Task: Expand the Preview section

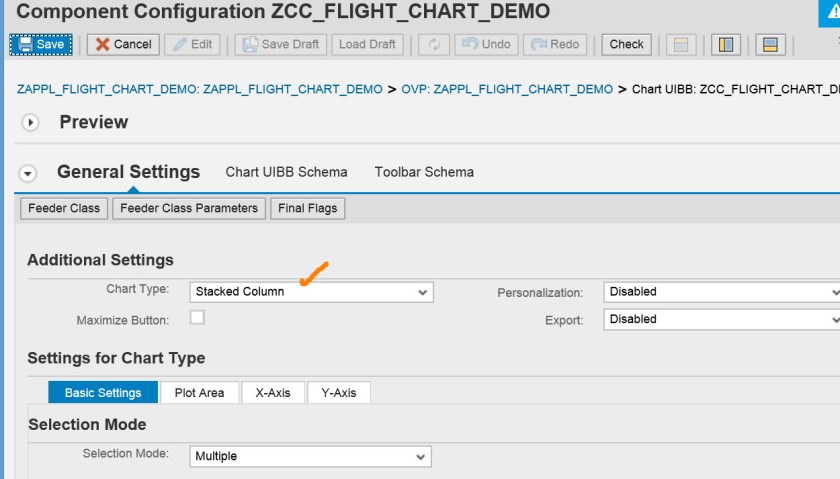Action: [30, 122]
